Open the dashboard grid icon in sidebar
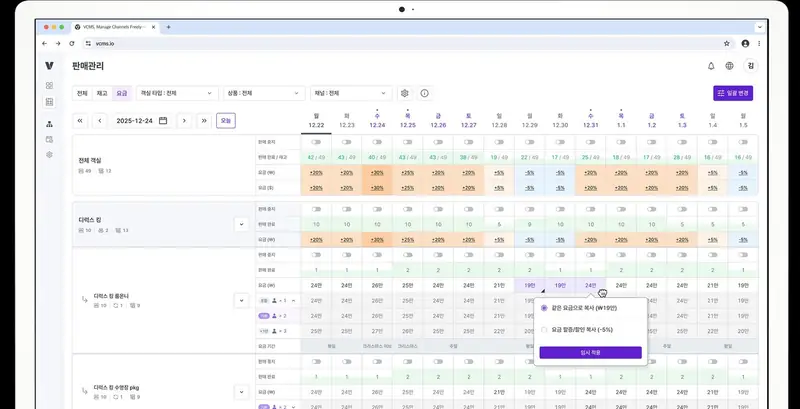 [x=49, y=86]
